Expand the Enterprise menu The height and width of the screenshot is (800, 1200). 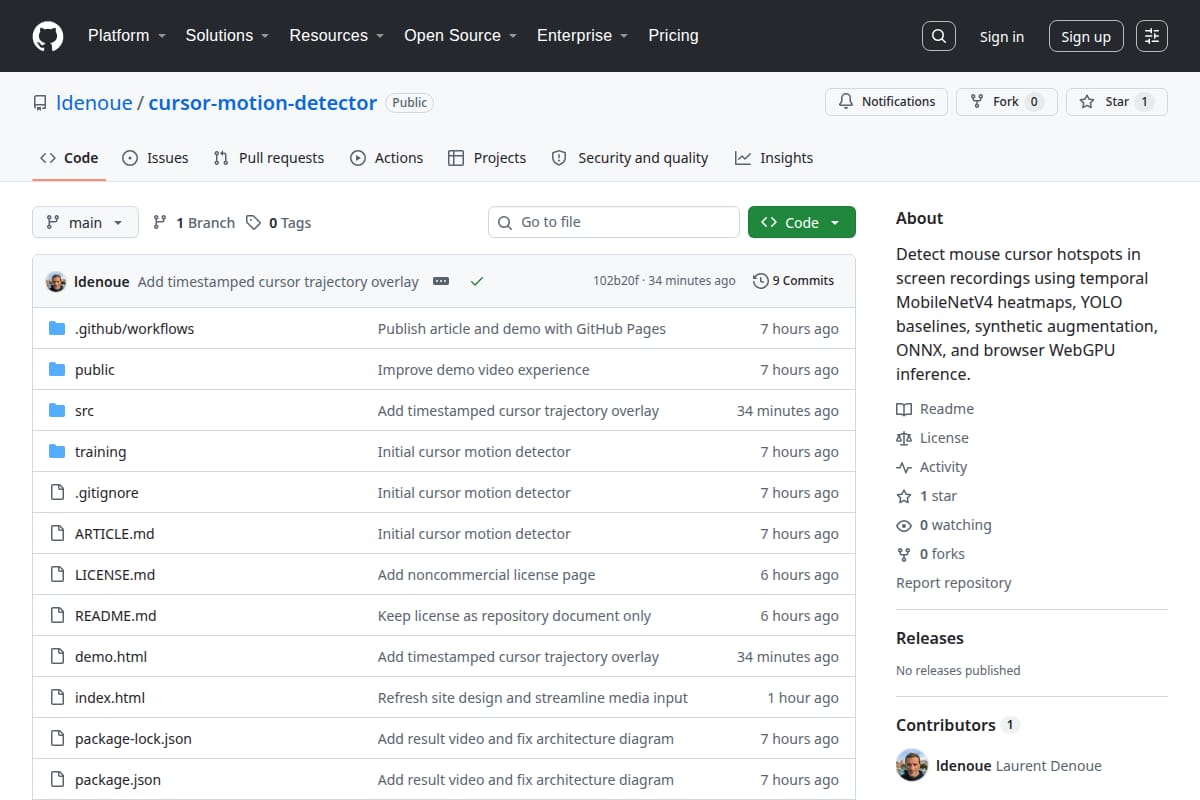point(582,36)
